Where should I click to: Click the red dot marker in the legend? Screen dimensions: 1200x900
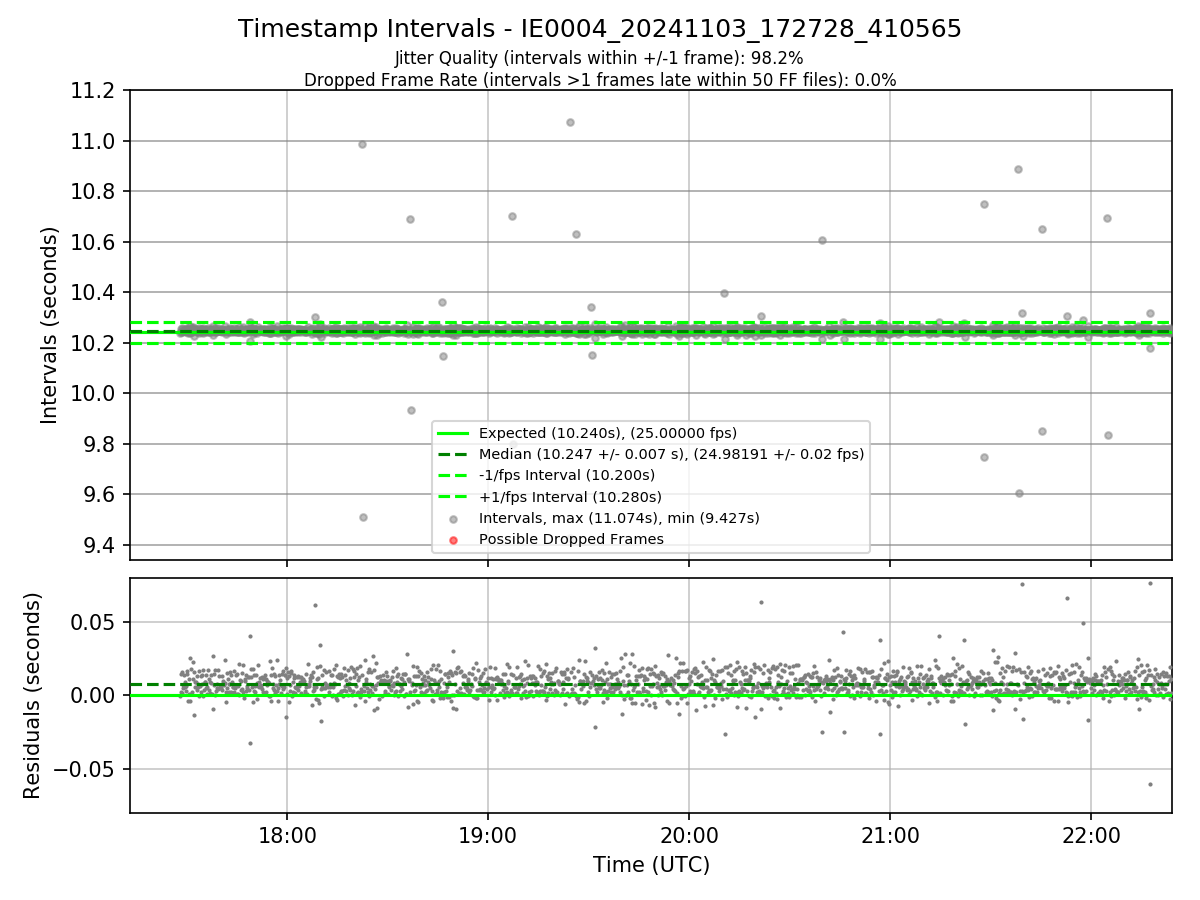[453, 540]
